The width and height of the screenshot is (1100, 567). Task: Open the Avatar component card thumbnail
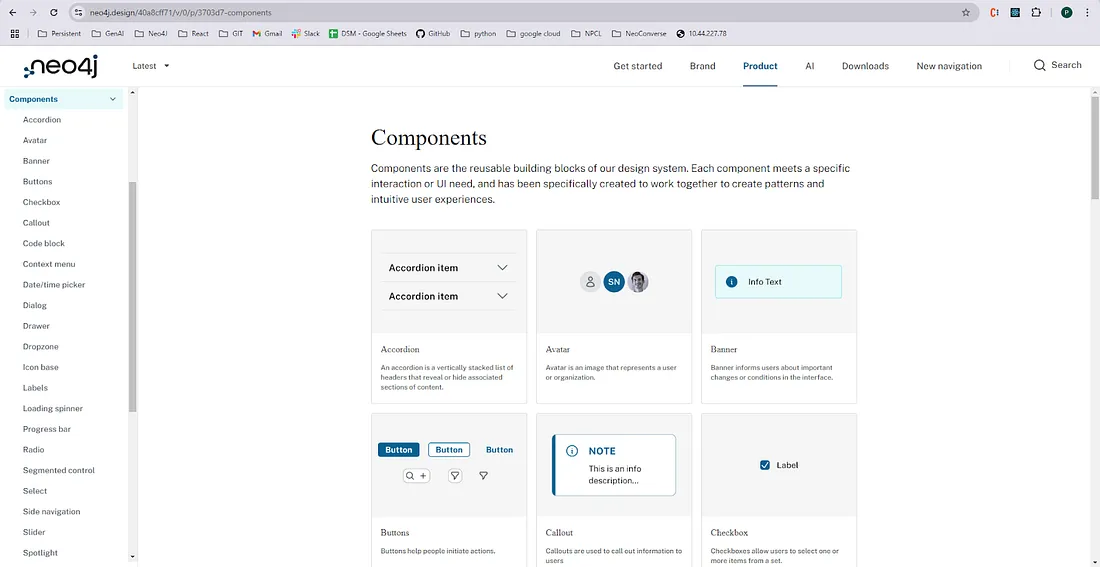tap(614, 282)
